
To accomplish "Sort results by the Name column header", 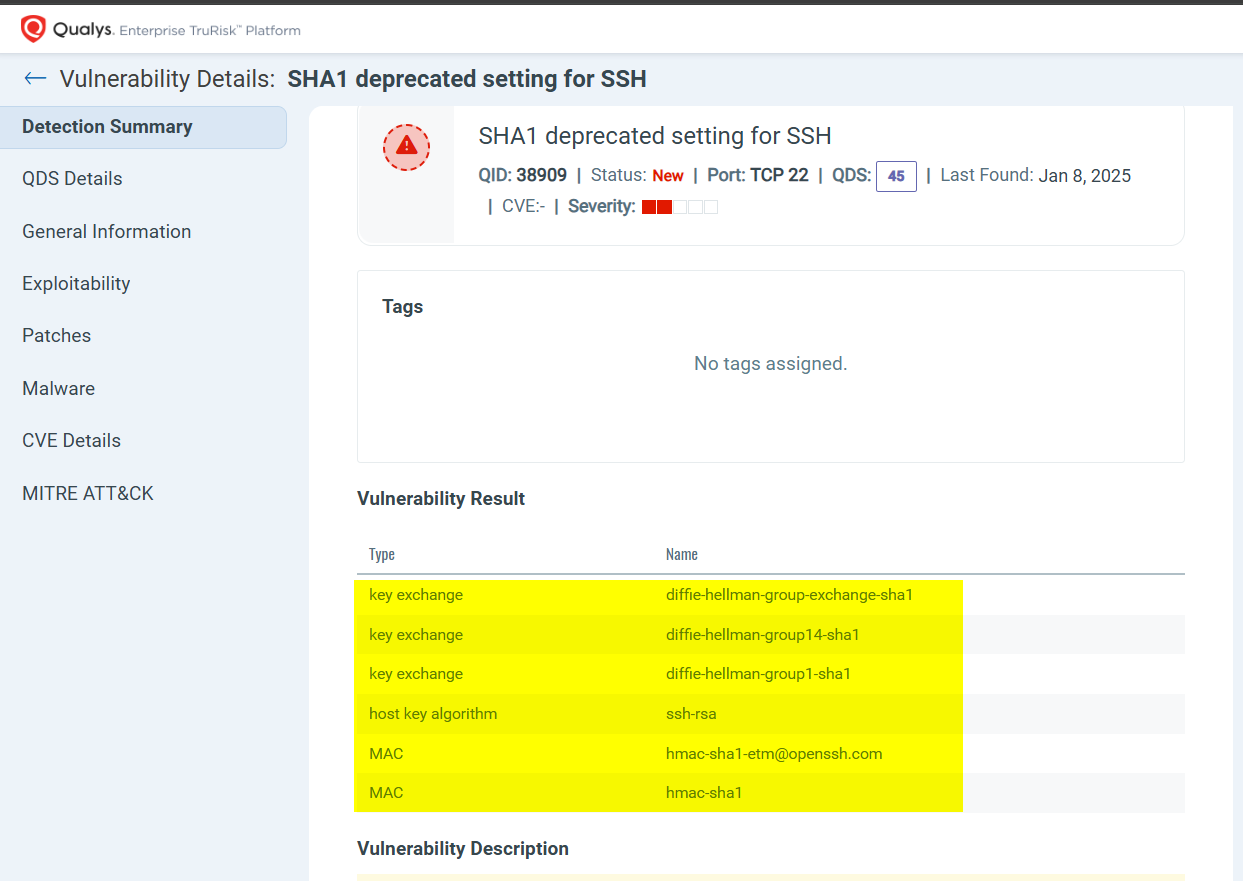I will [x=681, y=554].
